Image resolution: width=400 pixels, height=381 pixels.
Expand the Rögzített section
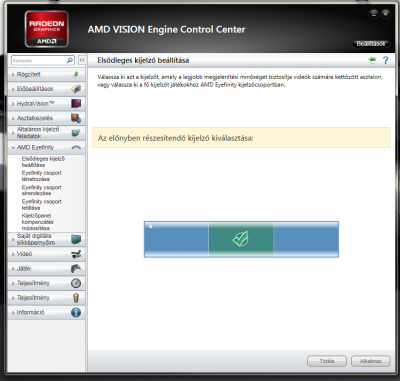point(46,74)
